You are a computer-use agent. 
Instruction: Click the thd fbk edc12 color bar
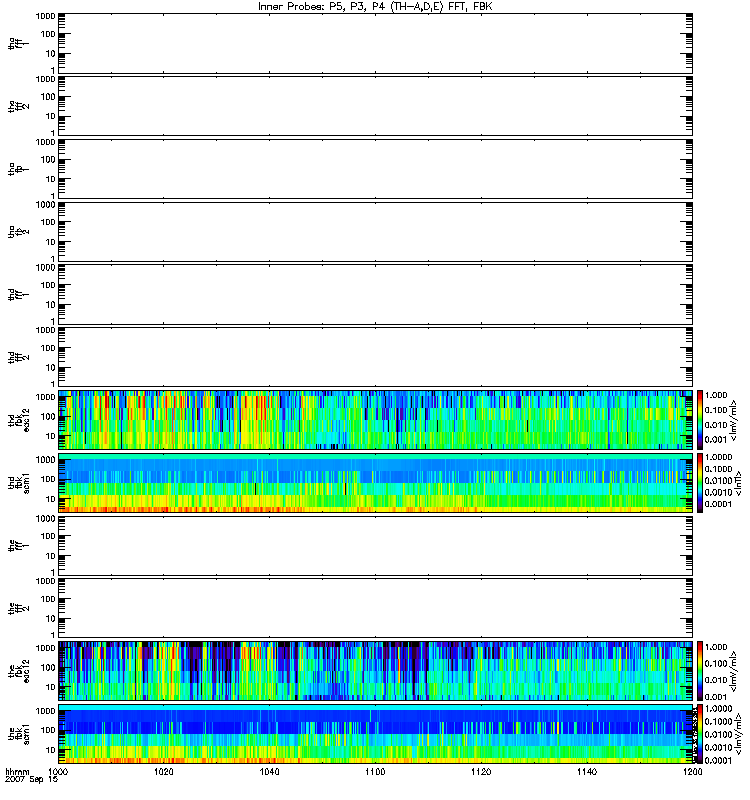click(700, 420)
